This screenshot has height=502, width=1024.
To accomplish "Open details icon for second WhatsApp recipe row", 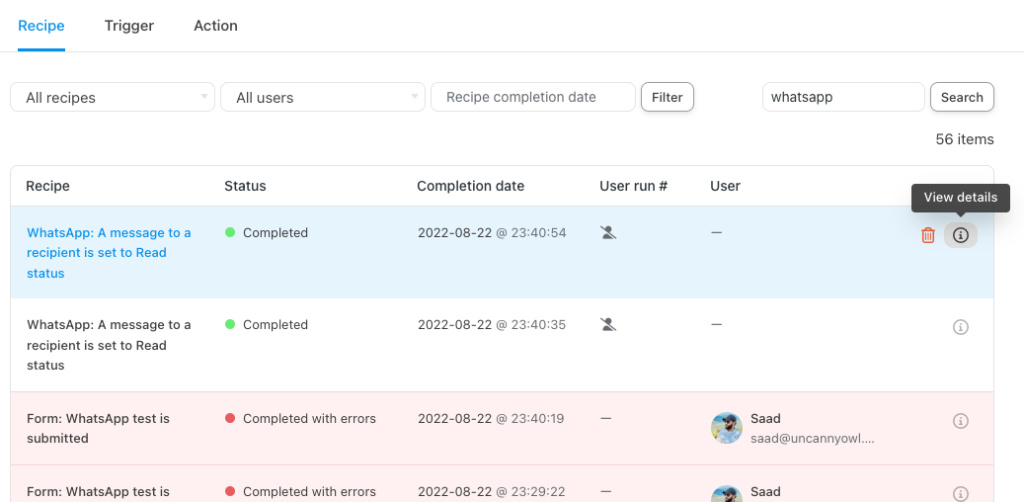I will point(960,327).
